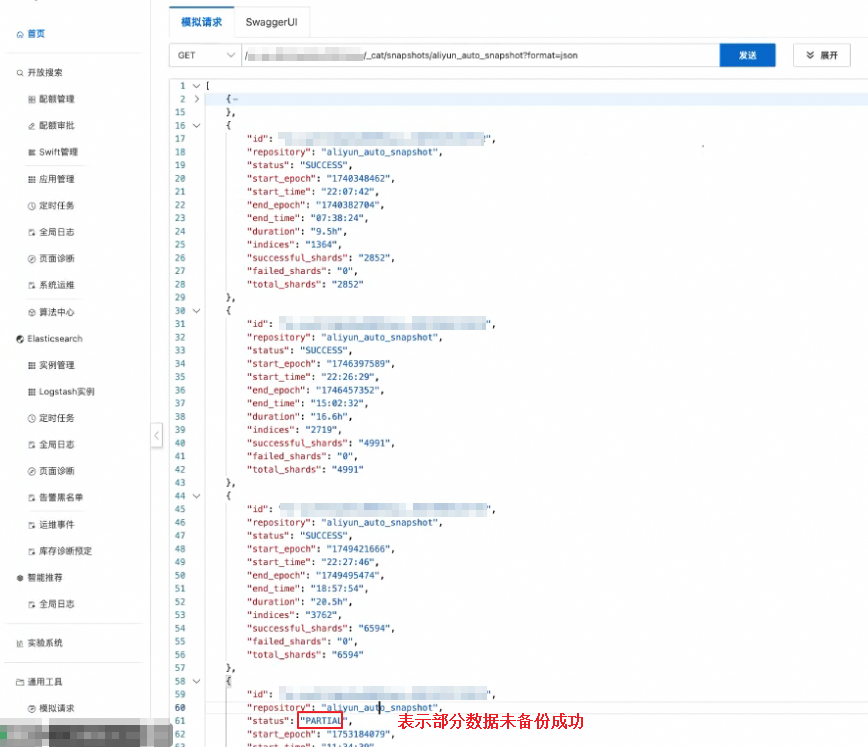Click the edit icon beside 配额审批
The height and width of the screenshot is (747, 868).
(x=32, y=126)
